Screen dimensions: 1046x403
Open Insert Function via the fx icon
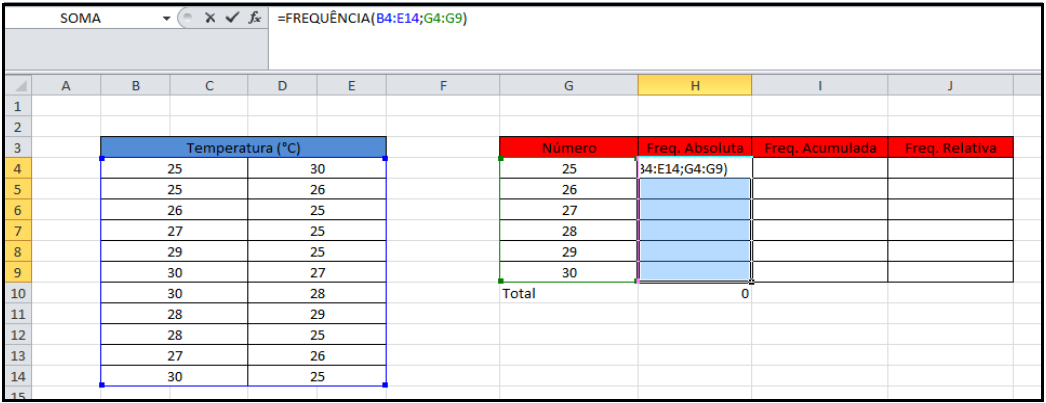(255, 19)
